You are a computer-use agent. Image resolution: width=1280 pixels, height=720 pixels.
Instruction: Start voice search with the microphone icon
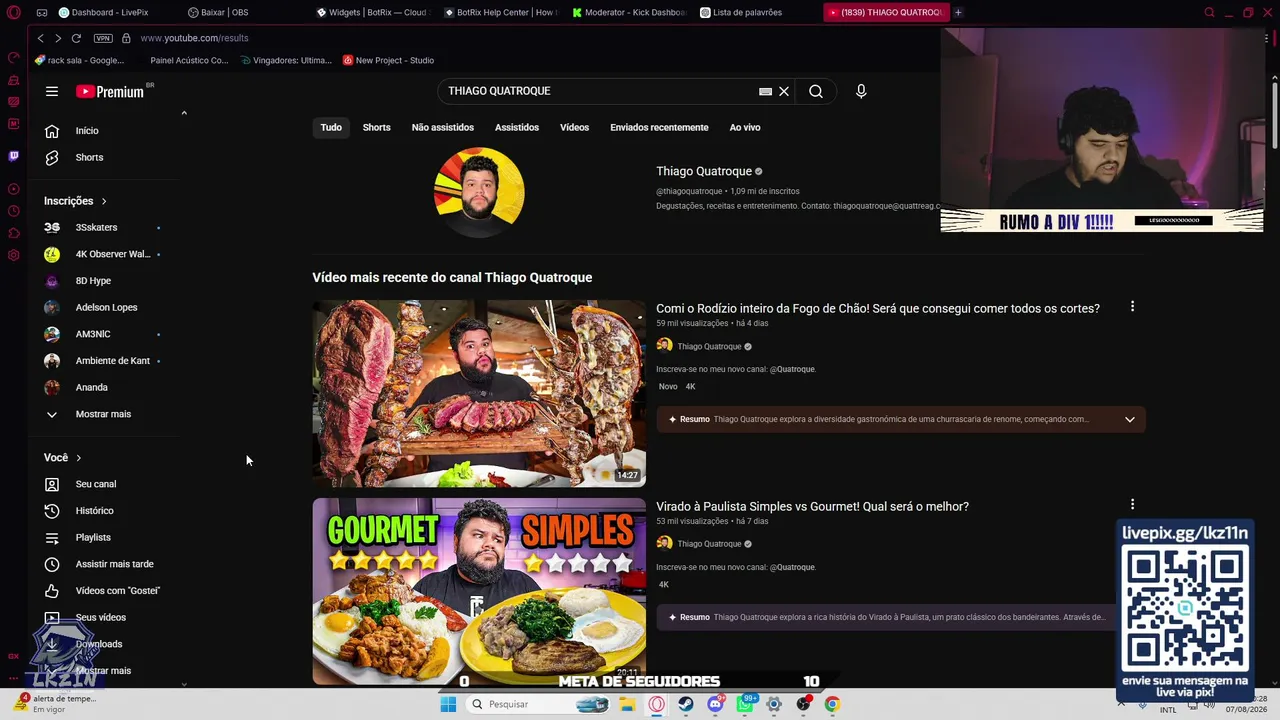tap(861, 91)
